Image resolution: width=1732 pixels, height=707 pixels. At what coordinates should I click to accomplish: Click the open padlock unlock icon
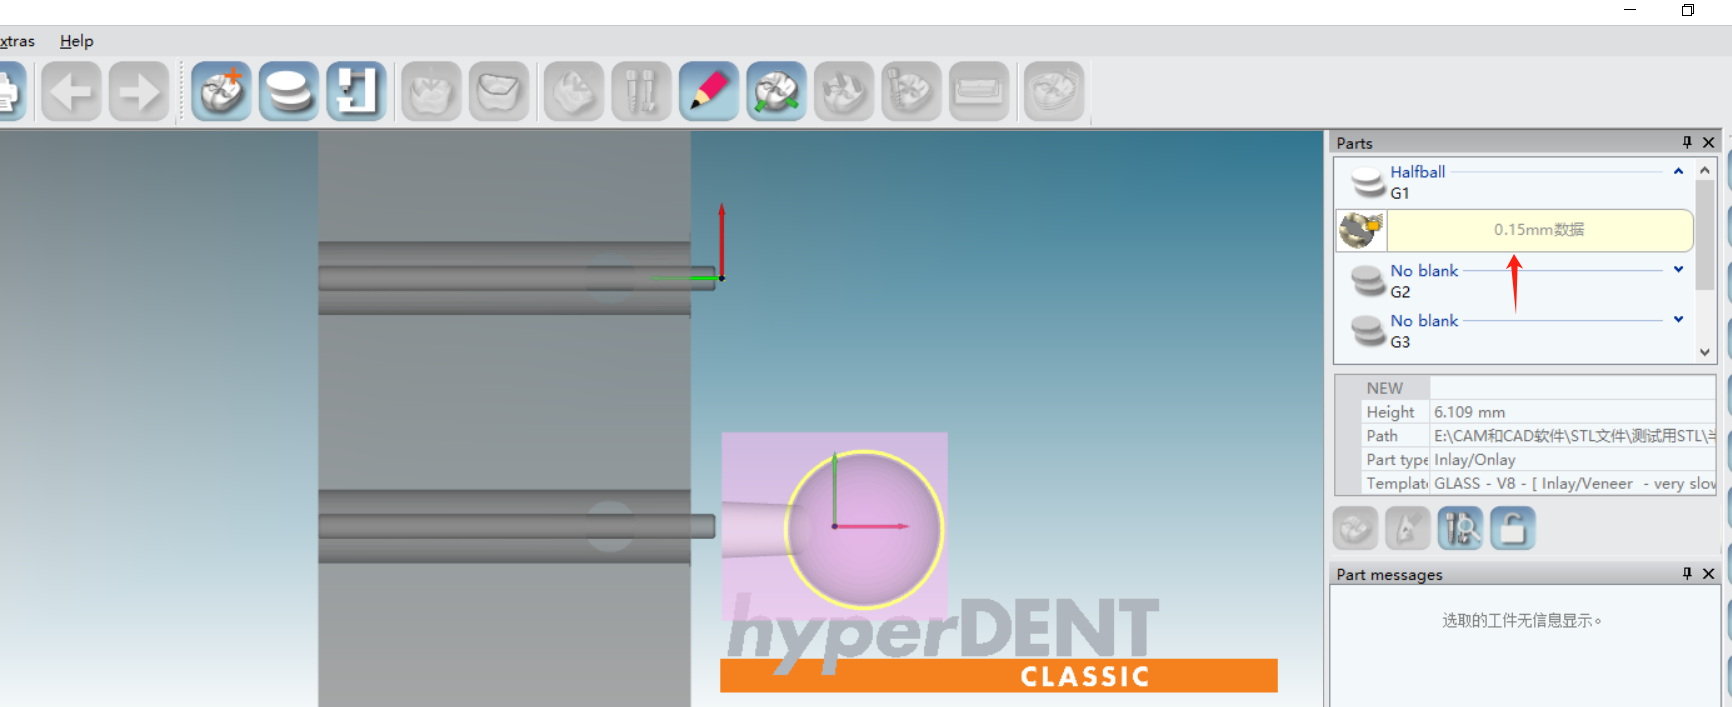1512,528
